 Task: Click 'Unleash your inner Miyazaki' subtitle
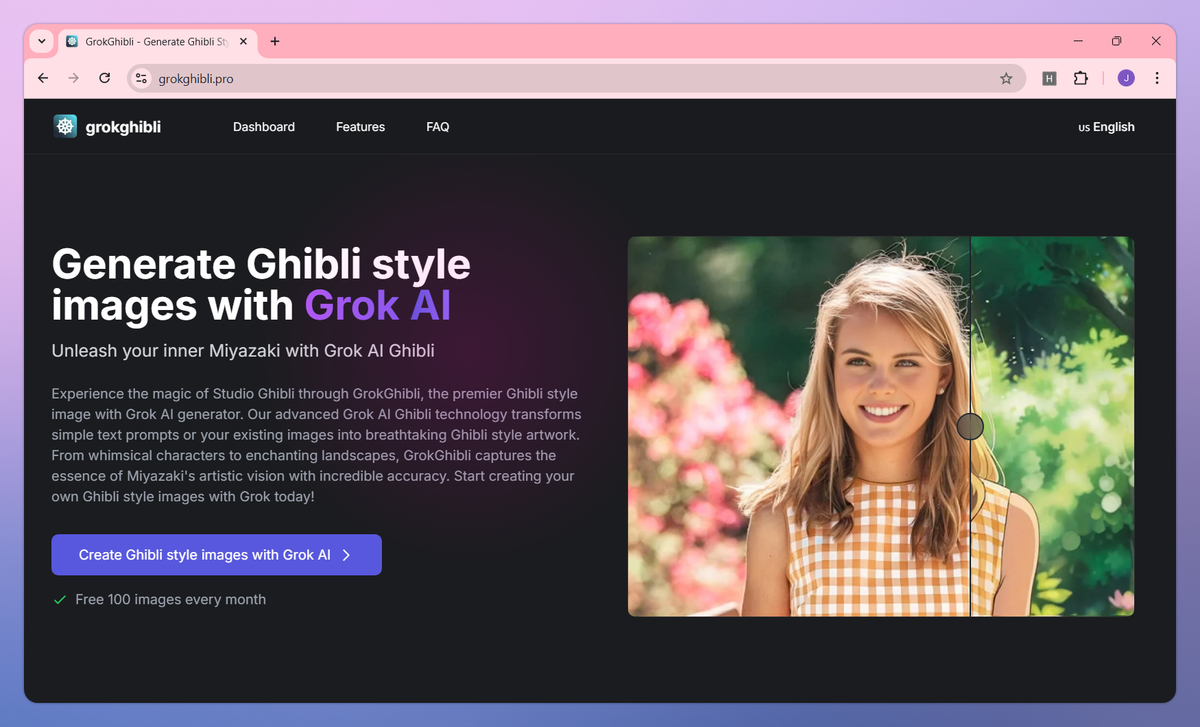coord(243,351)
